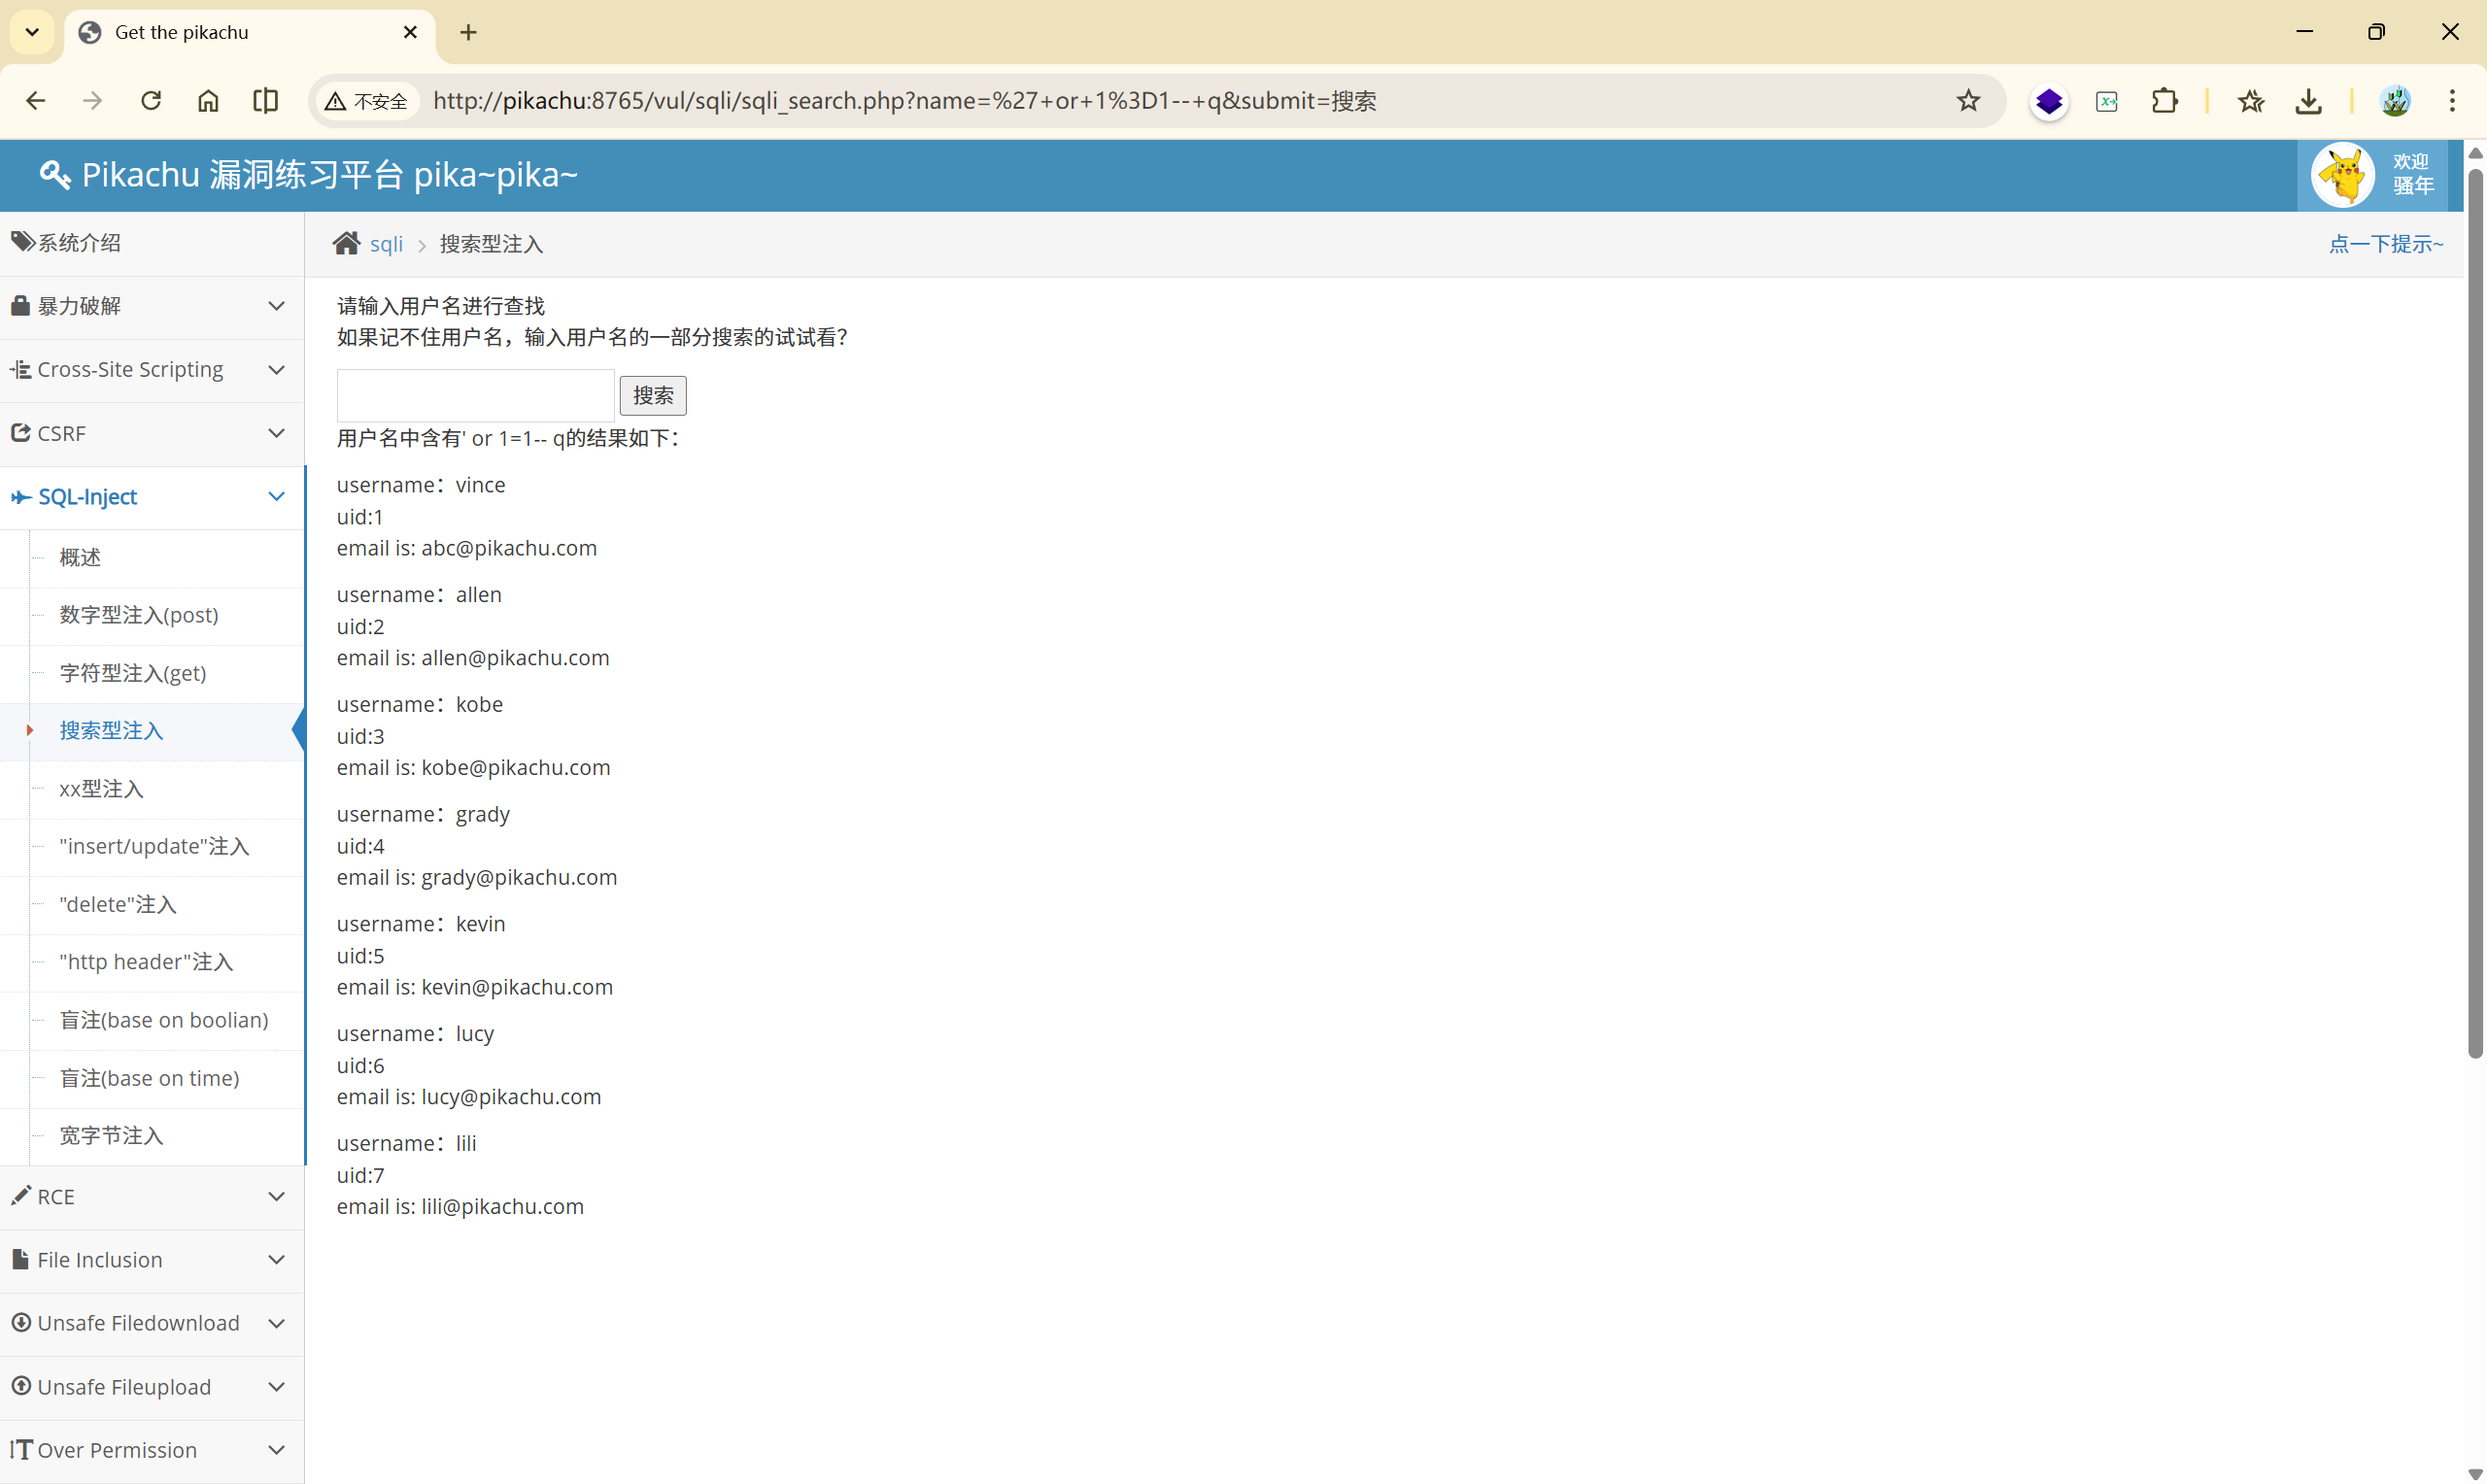Open 盲注(base on time) submenu item
The width and height of the screenshot is (2487, 1484).
pos(149,1077)
